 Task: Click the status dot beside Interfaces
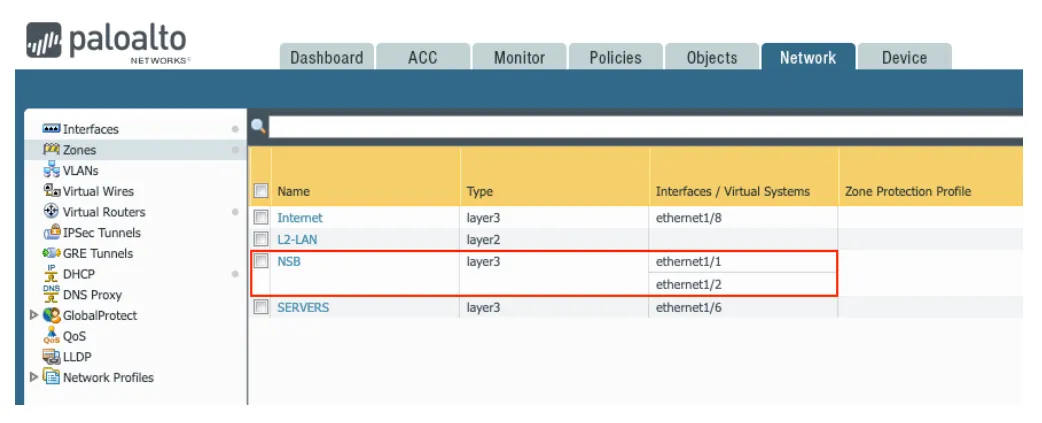(x=235, y=129)
